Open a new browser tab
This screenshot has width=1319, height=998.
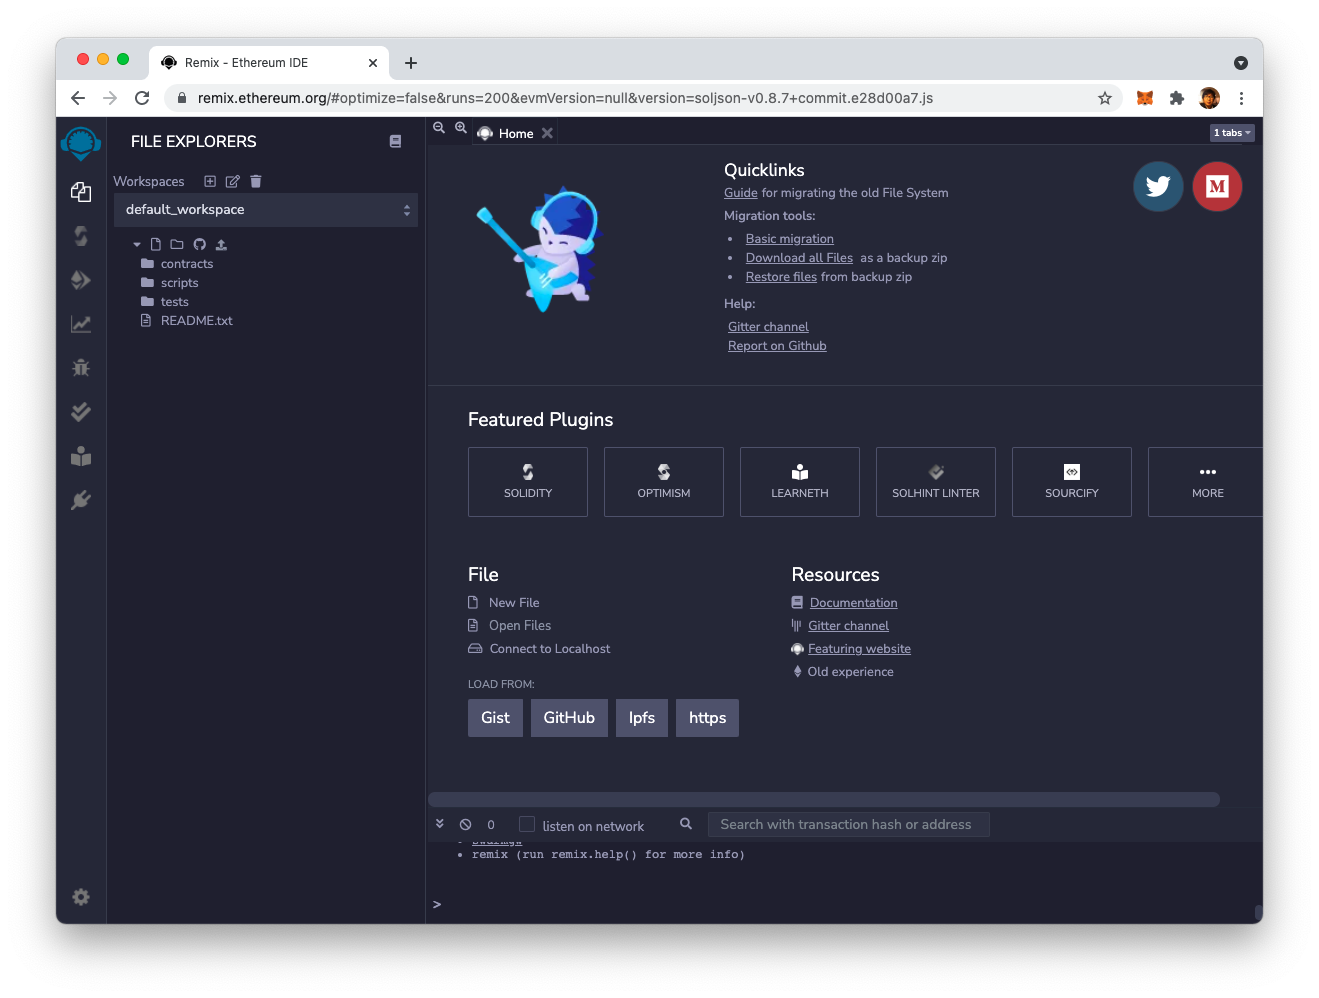[411, 63]
